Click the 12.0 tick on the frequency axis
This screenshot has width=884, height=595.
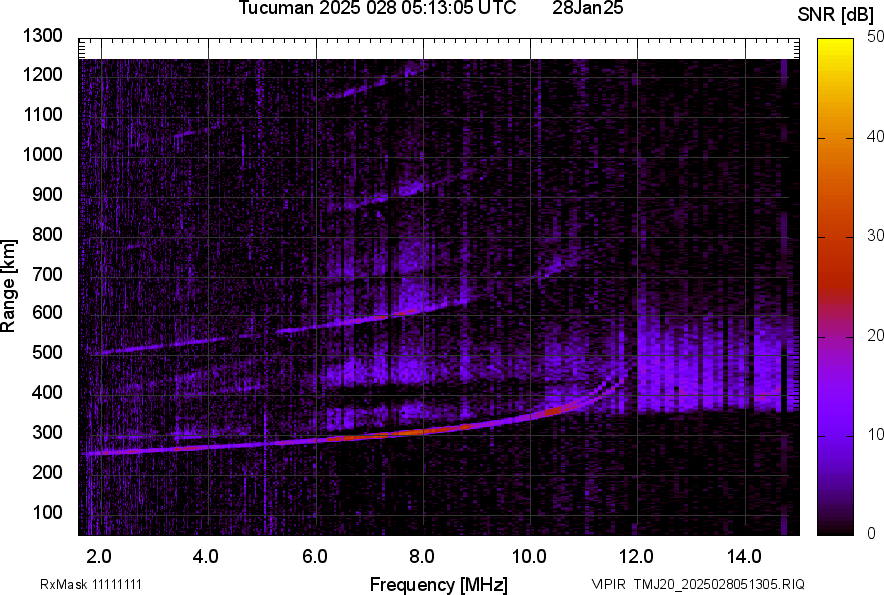click(x=637, y=554)
